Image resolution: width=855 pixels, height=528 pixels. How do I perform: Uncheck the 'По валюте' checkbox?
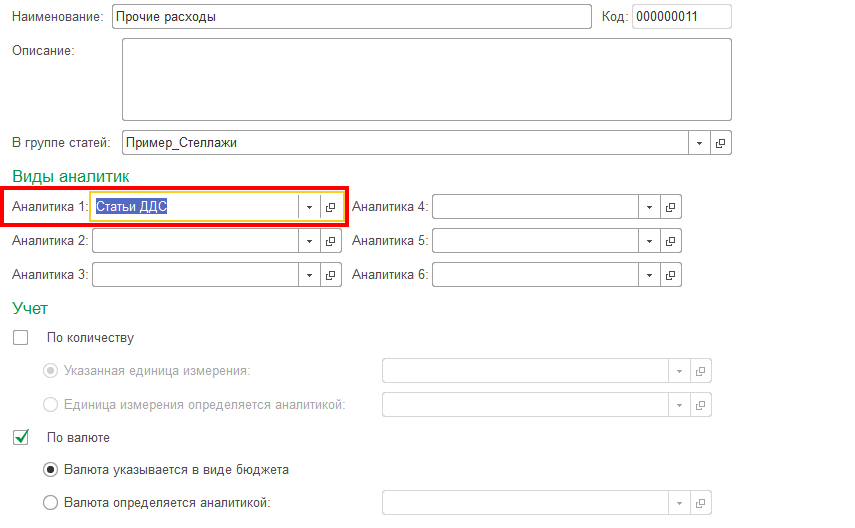(x=21, y=437)
